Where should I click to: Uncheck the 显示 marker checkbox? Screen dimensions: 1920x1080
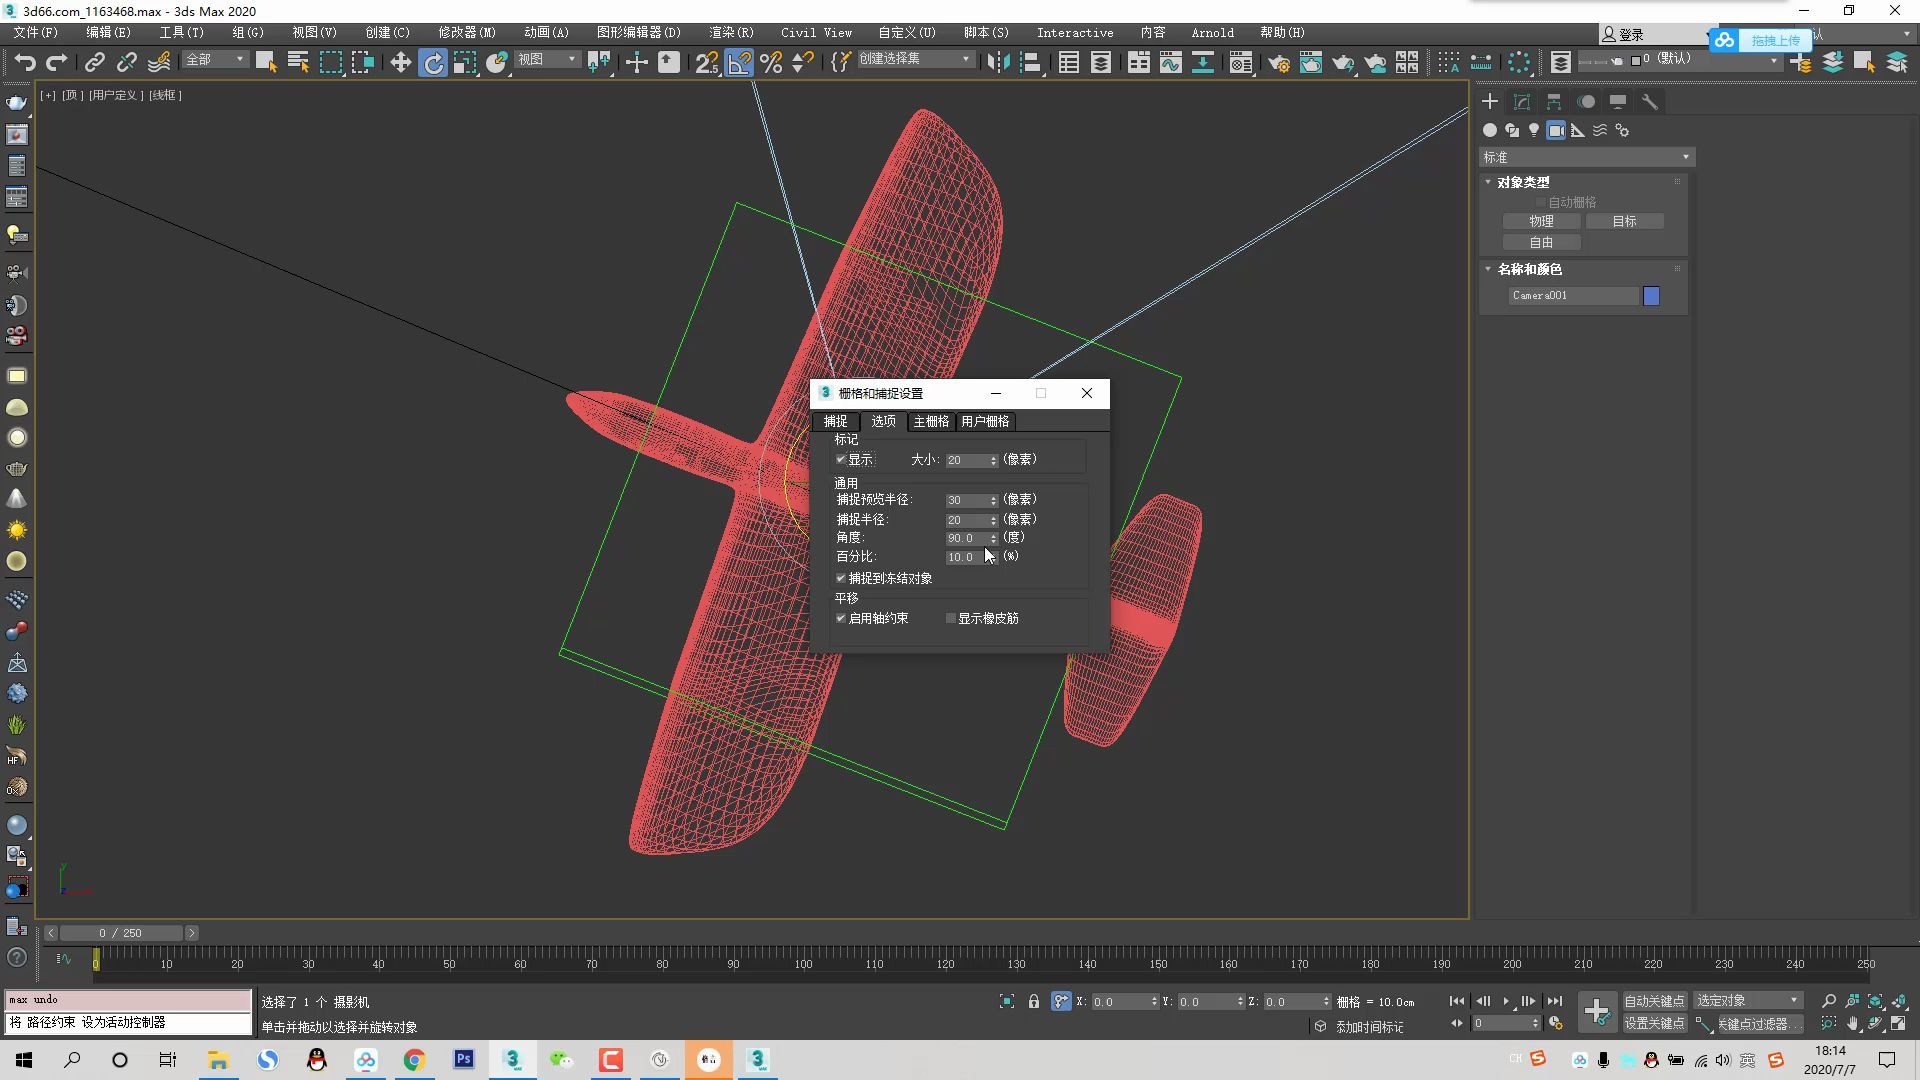coord(841,460)
